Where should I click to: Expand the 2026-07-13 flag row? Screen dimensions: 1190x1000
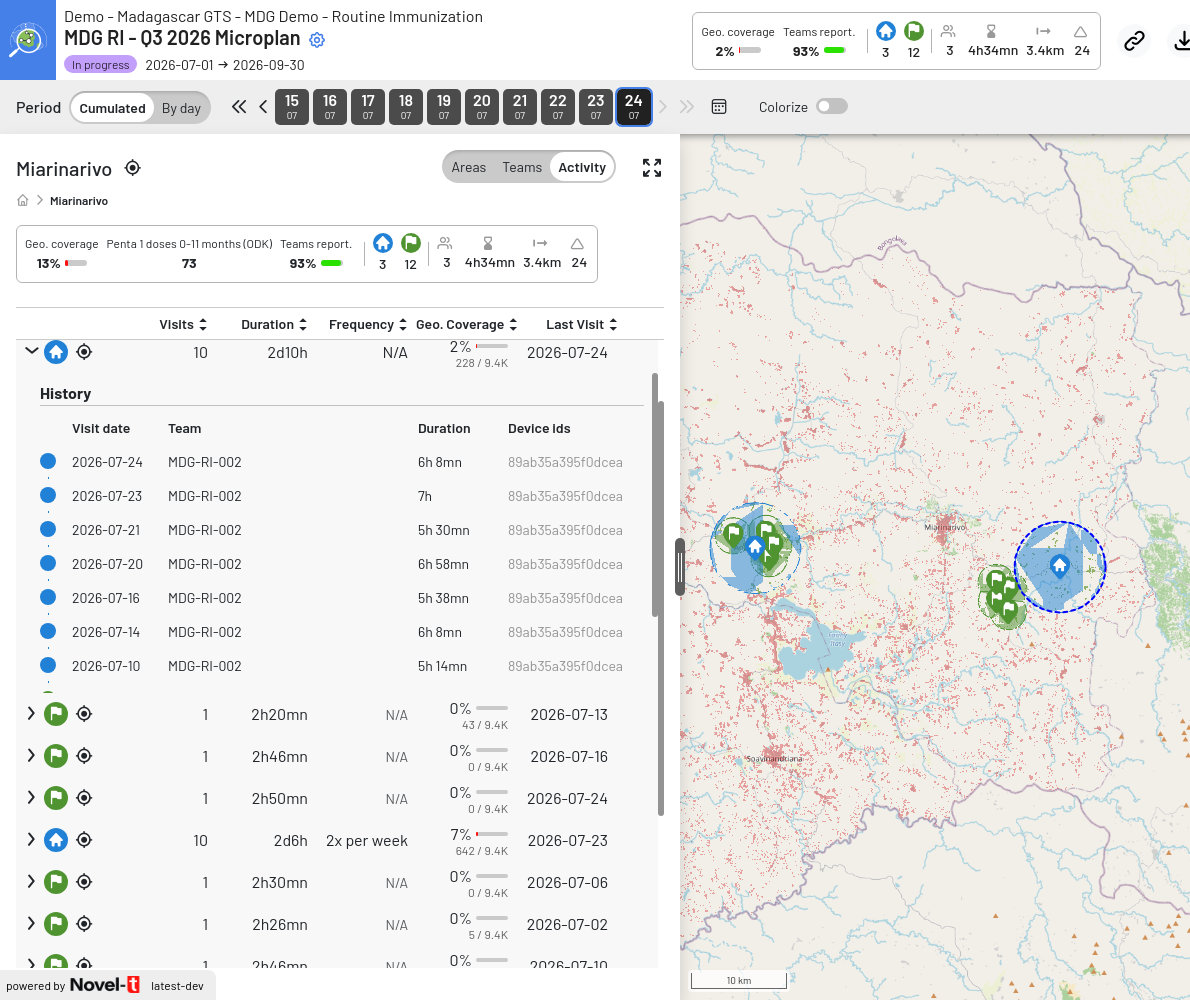tap(31, 713)
